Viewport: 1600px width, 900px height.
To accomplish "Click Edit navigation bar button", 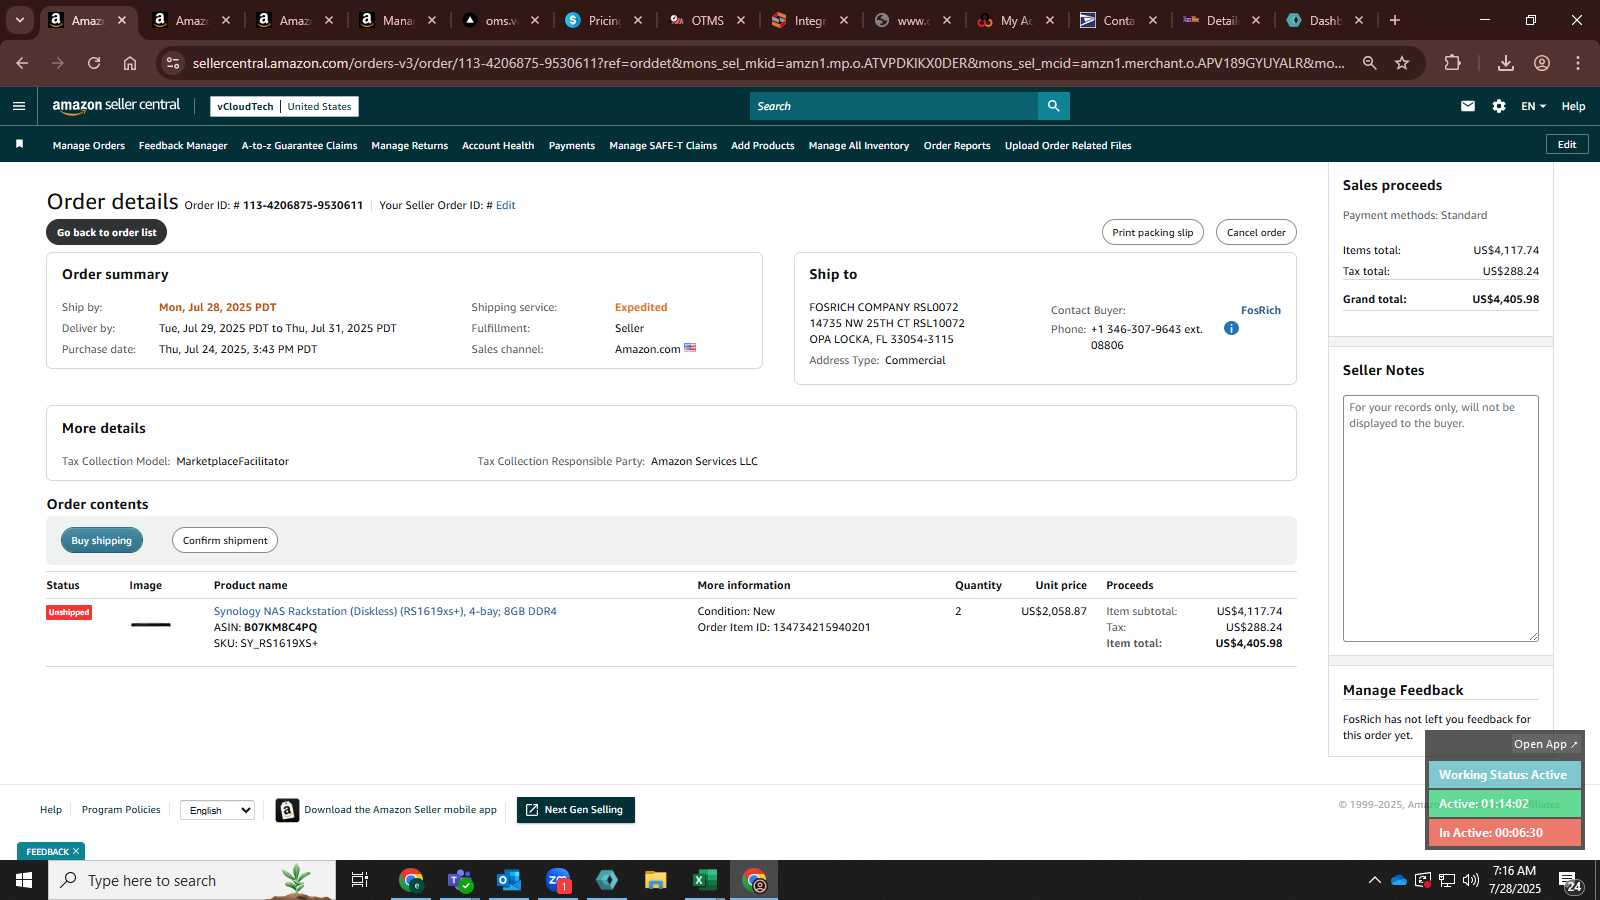I will point(1567,145).
